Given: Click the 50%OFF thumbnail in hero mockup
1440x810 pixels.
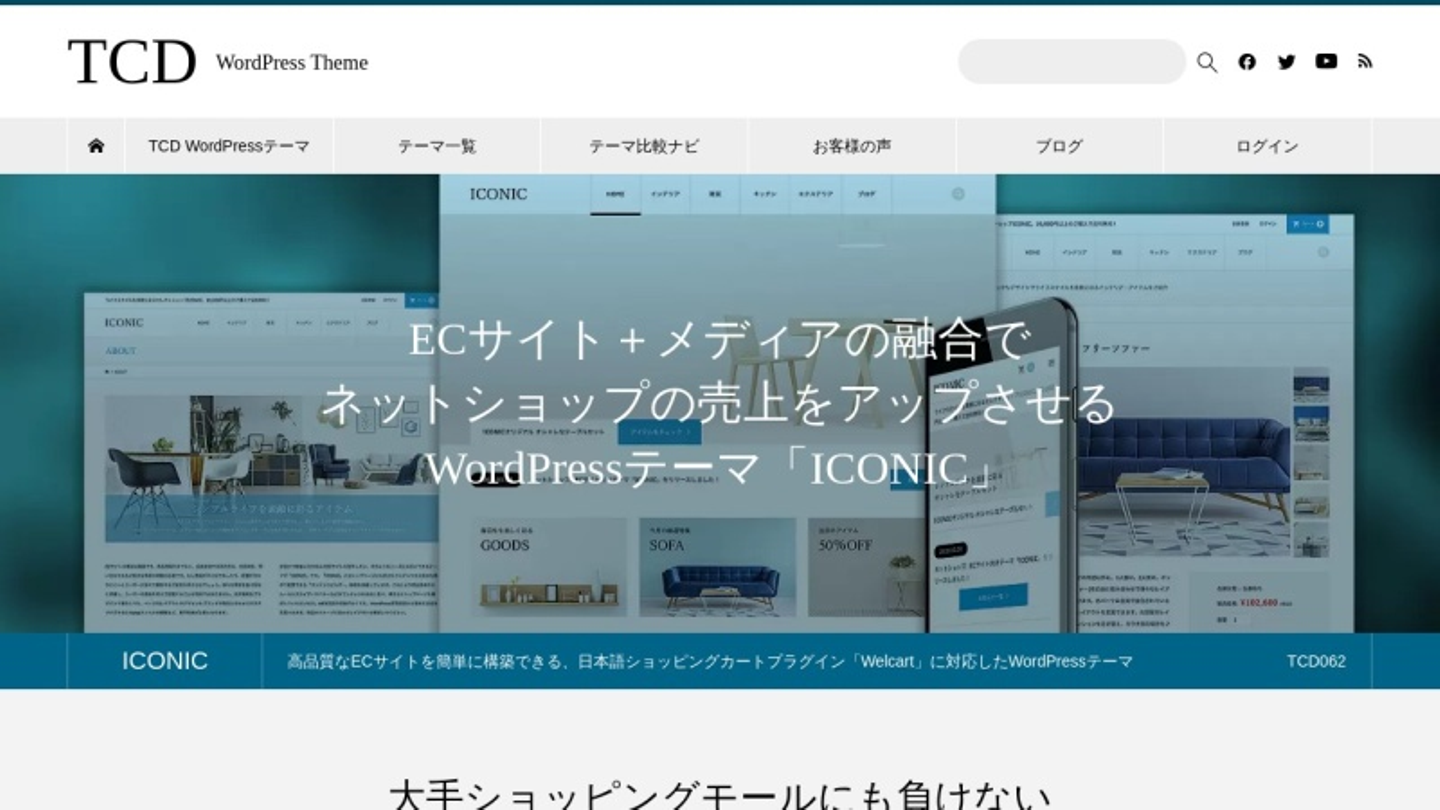Looking at the screenshot, I should (866, 566).
